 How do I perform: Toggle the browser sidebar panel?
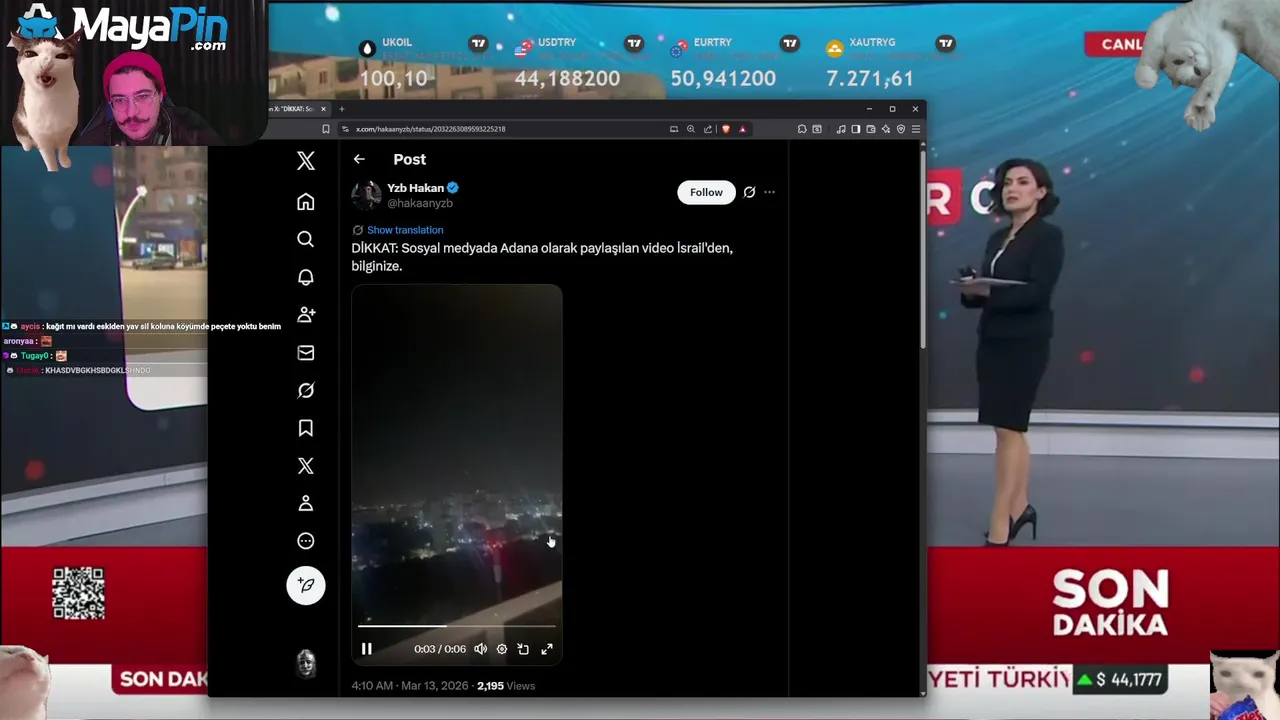856,129
